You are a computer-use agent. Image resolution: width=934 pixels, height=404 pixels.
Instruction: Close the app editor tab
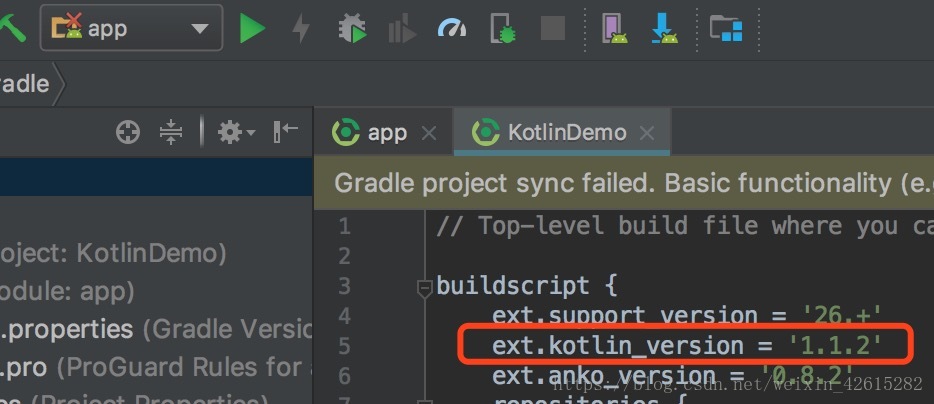point(428,133)
